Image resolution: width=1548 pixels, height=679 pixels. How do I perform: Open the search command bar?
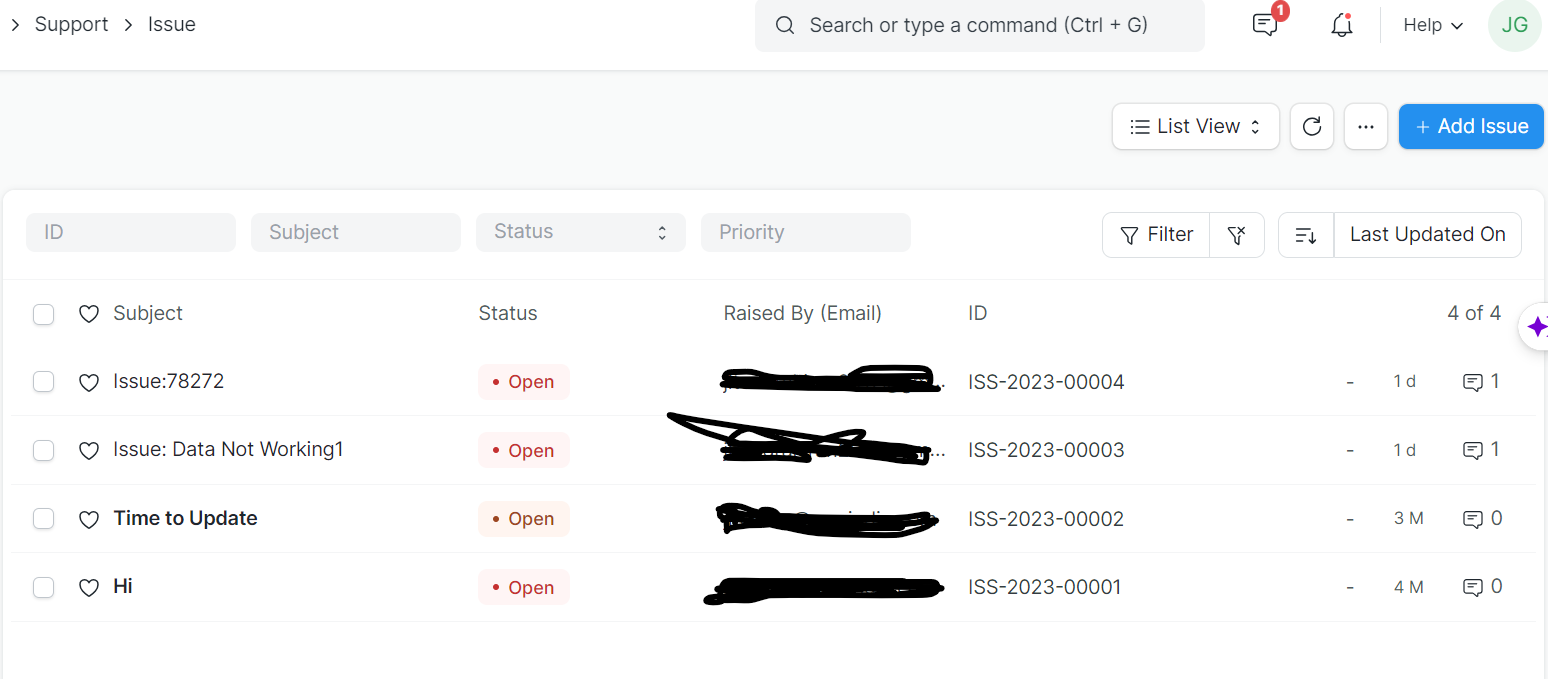[x=978, y=25]
